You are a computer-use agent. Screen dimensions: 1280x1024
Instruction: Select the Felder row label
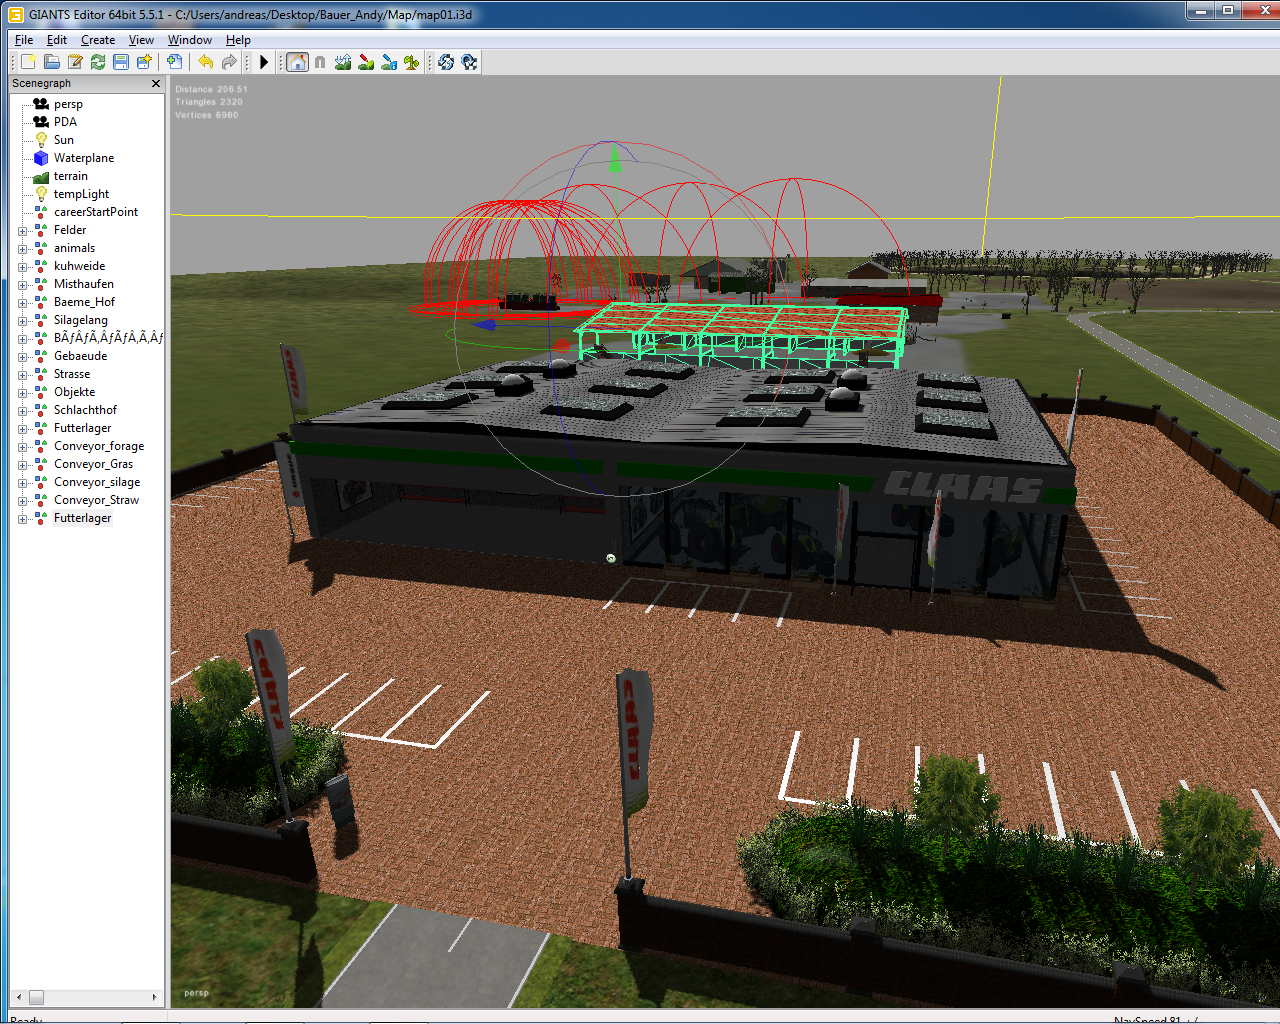tap(70, 230)
